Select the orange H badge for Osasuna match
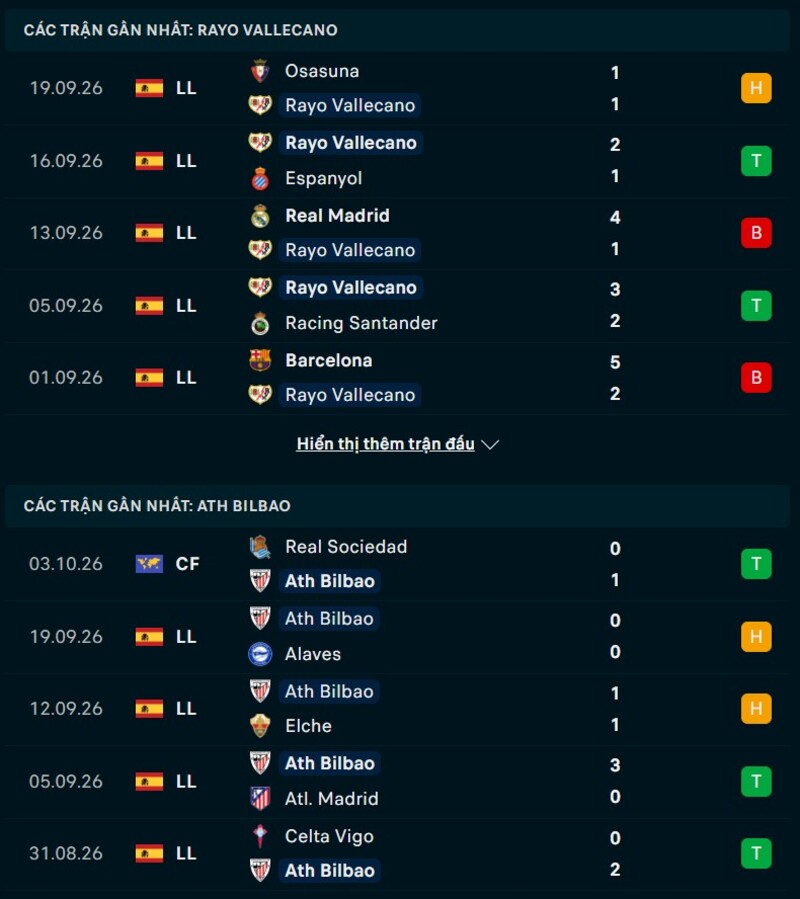The width and height of the screenshot is (800, 899). 756,88
